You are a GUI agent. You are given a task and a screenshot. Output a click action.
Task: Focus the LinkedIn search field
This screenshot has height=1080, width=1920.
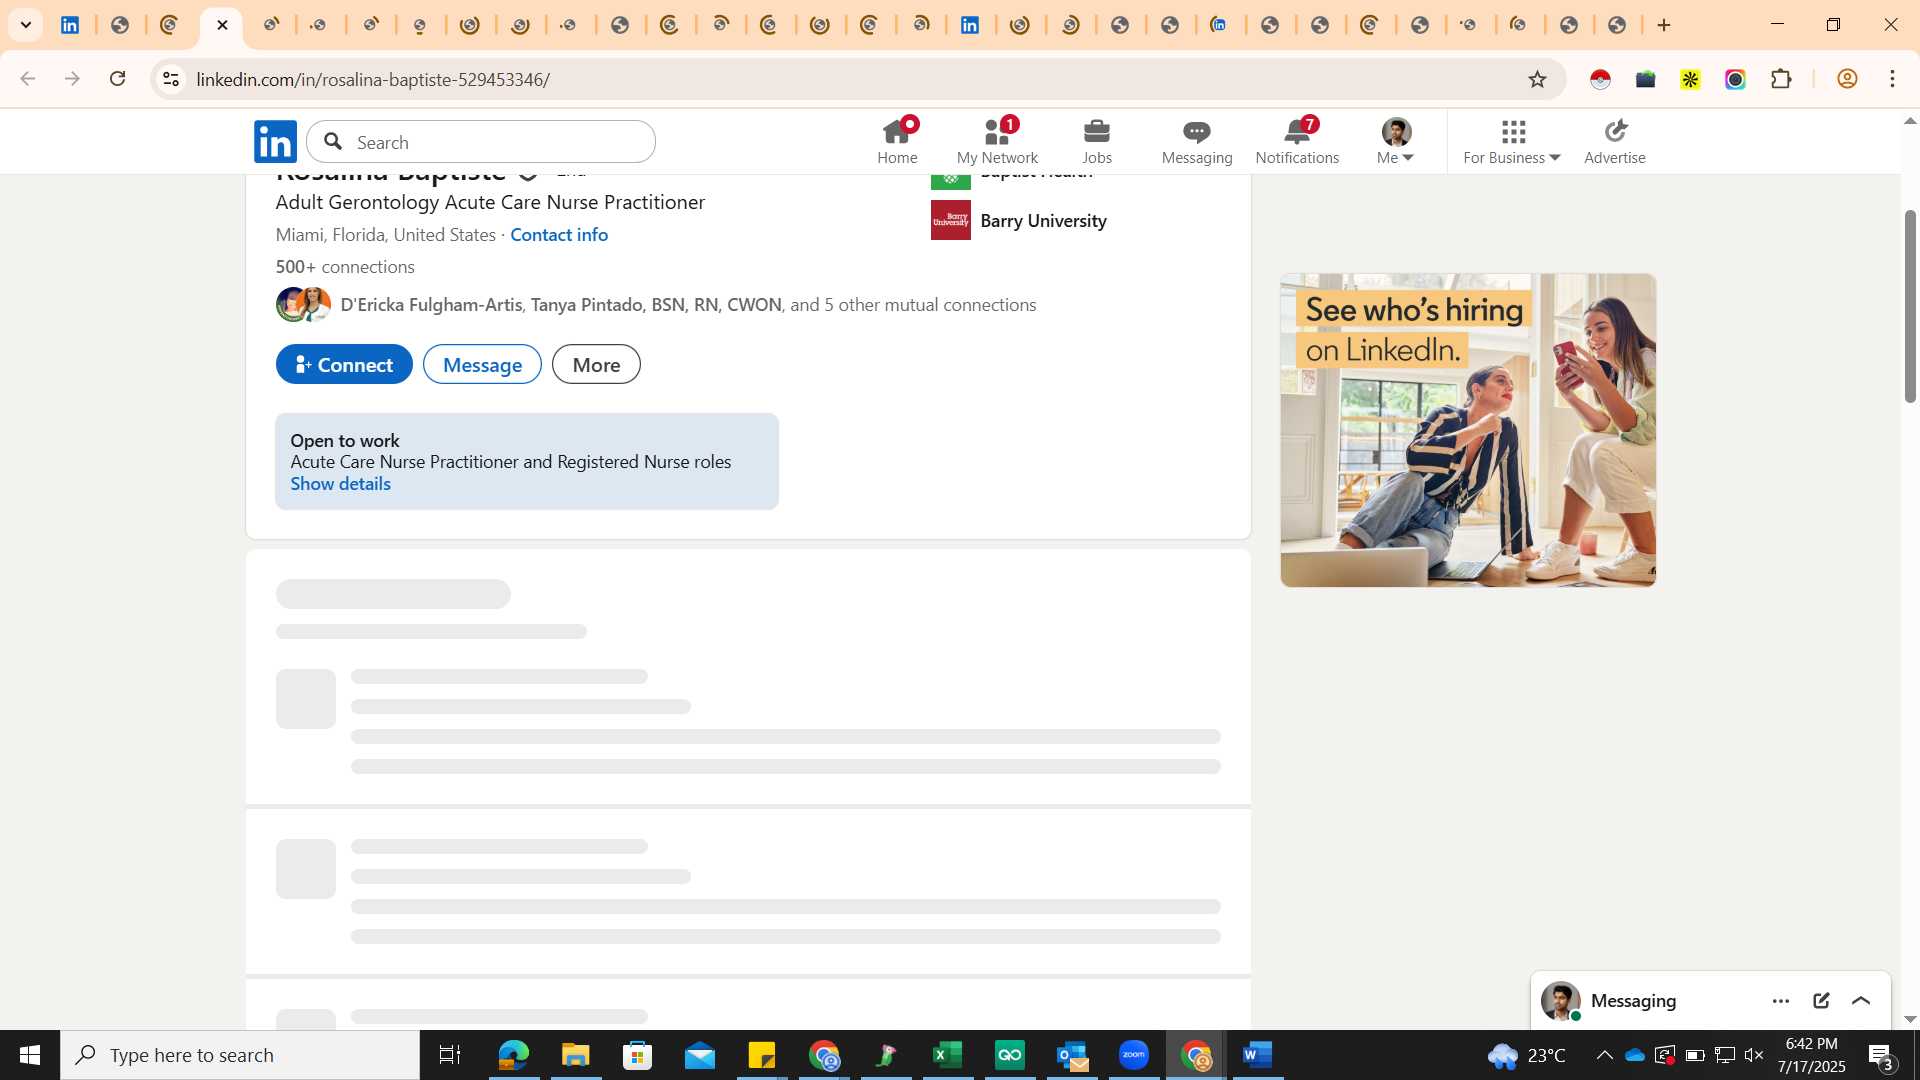[x=481, y=142]
